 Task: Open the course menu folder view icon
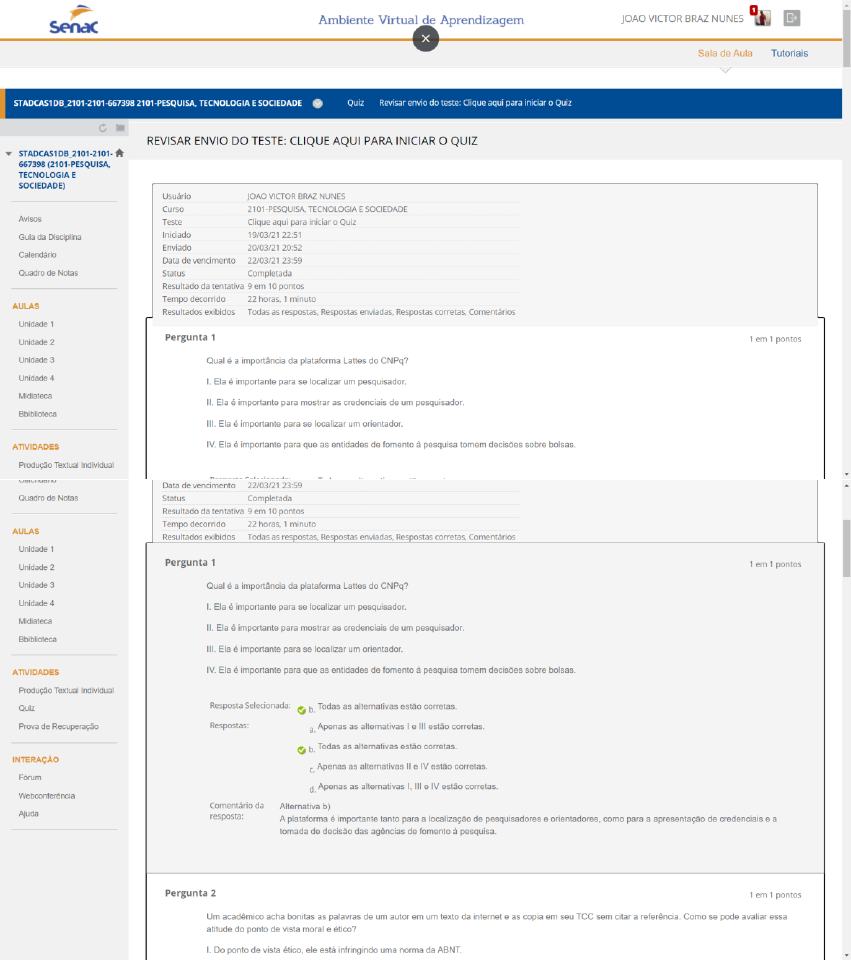tap(119, 128)
